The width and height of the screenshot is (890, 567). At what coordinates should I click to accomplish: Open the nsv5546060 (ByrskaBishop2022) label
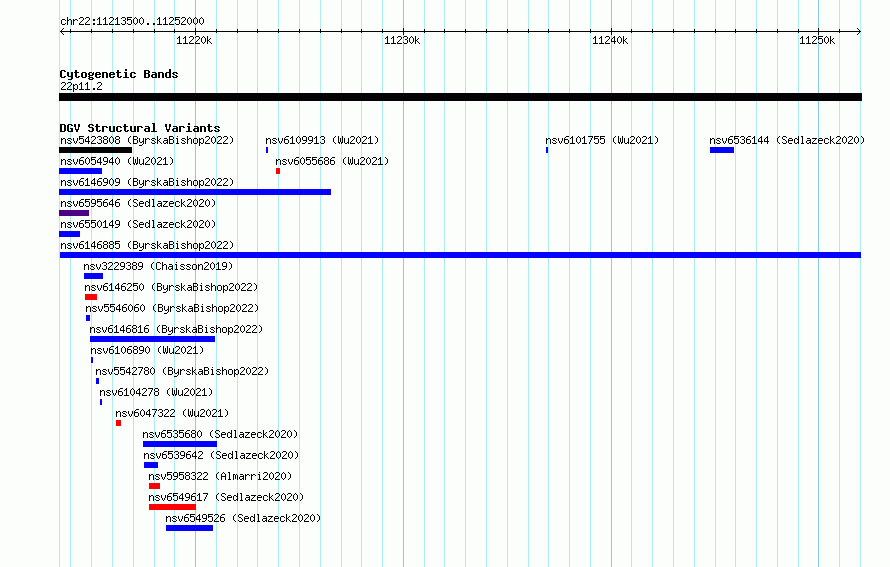[x=172, y=308]
